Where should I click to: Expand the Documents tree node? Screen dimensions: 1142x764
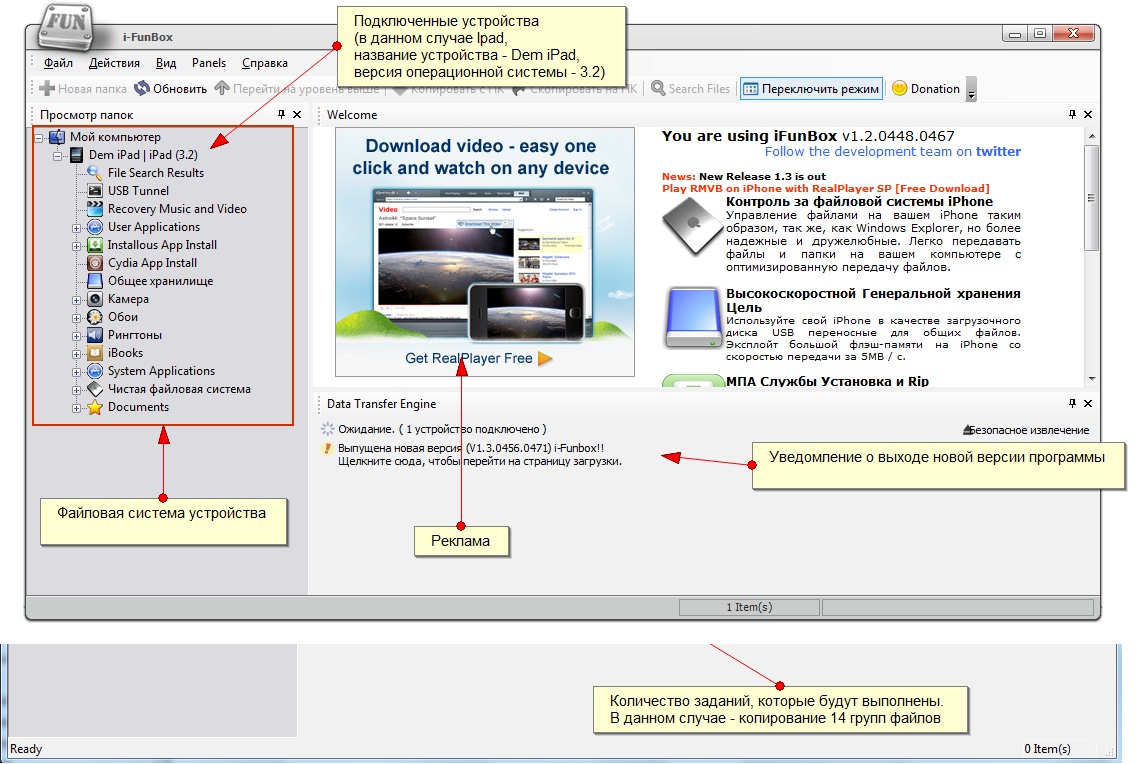(x=76, y=408)
